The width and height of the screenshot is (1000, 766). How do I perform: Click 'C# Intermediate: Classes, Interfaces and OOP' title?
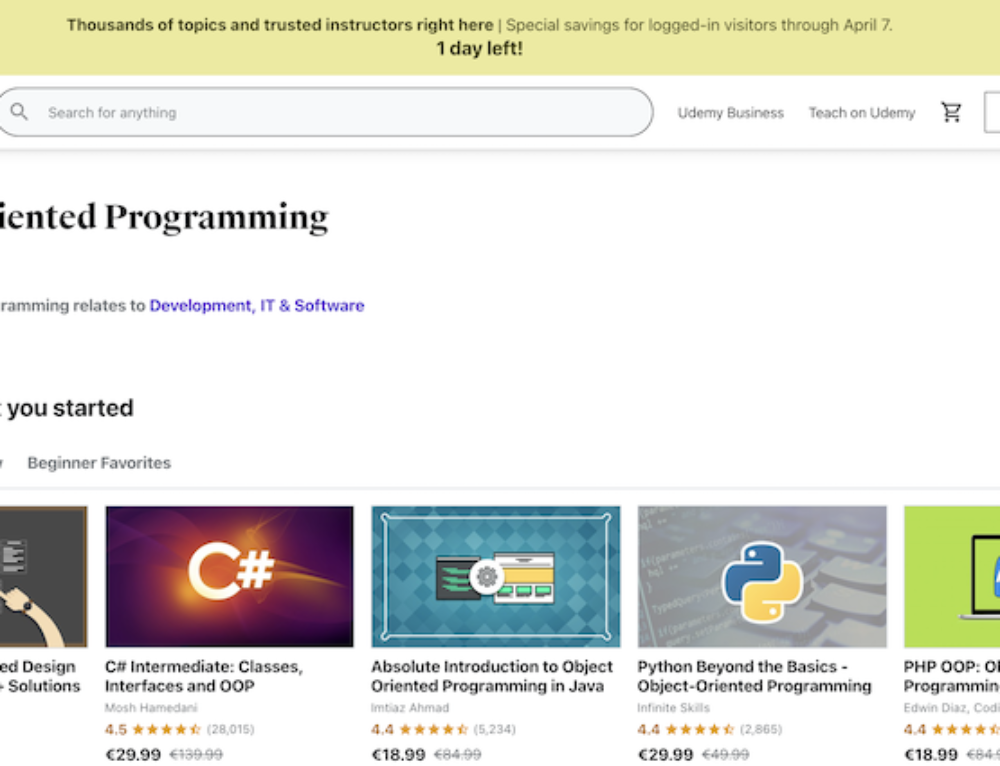tap(204, 676)
